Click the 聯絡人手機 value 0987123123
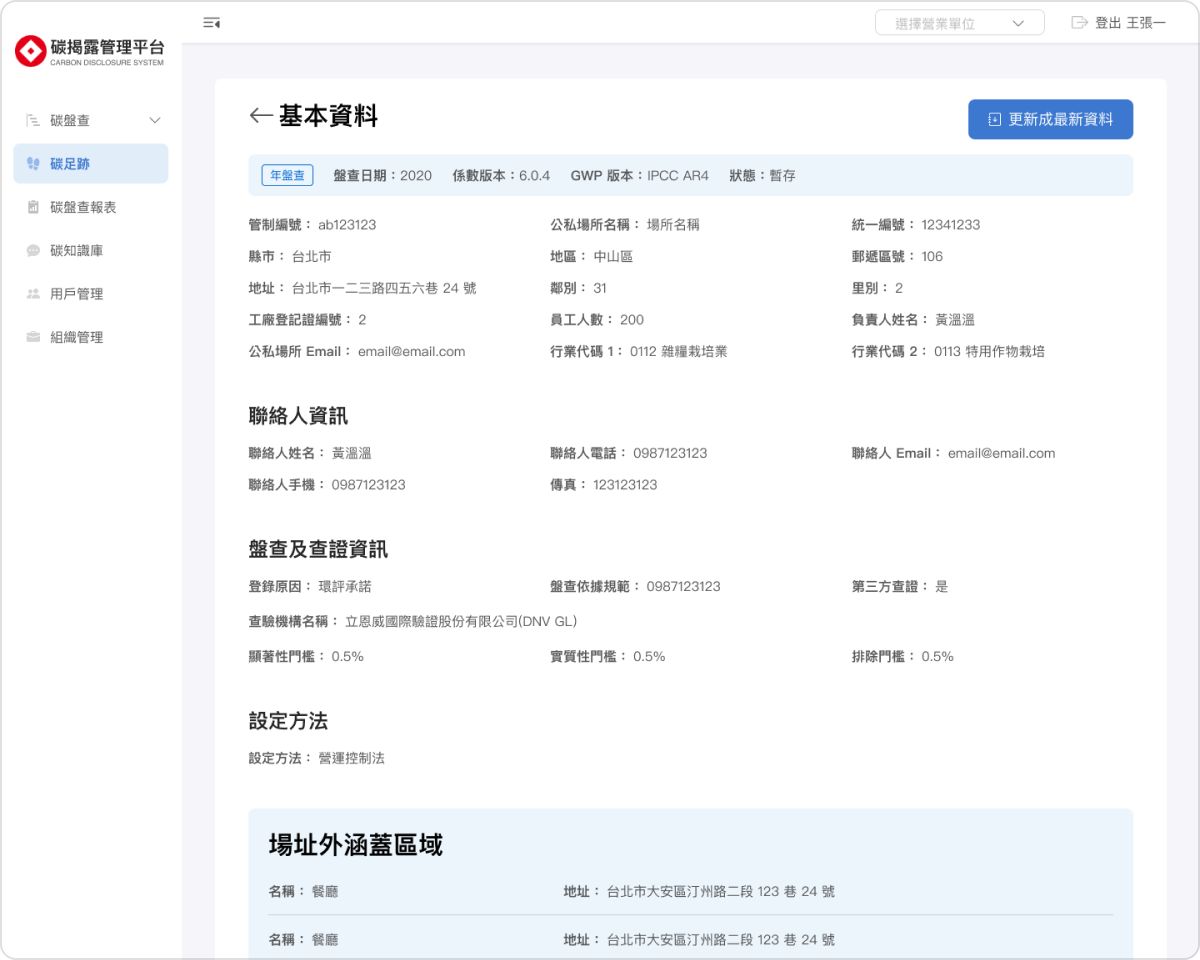This screenshot has height=960, width=1200. 369,485
